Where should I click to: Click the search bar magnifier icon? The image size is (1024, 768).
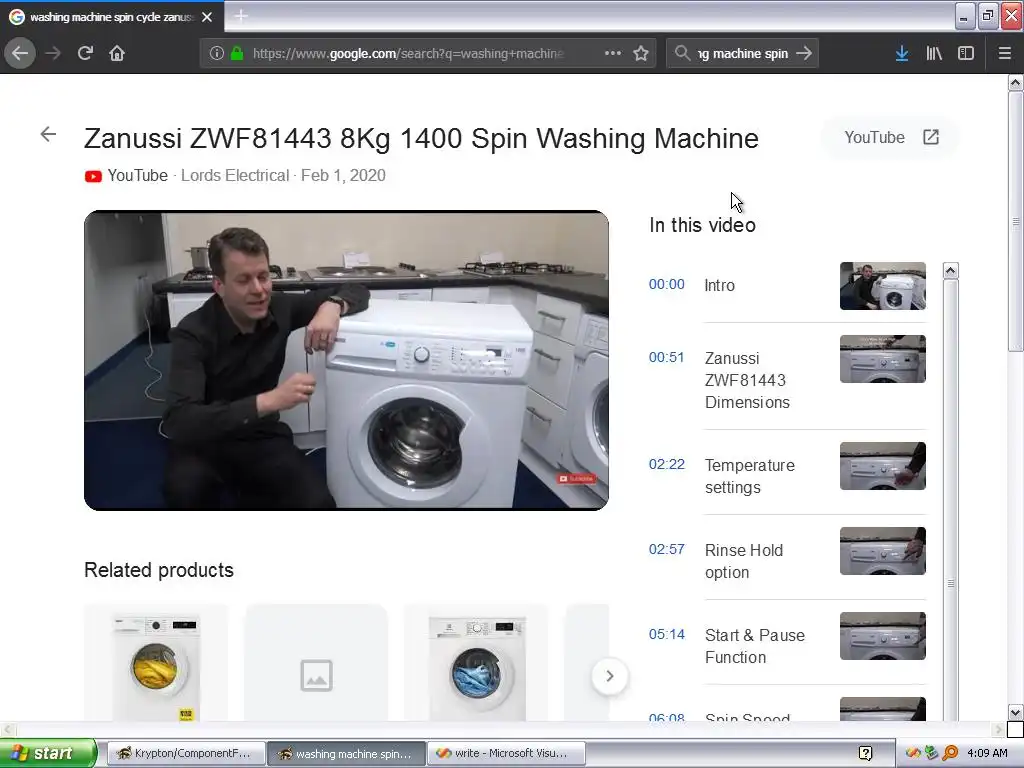682,53
